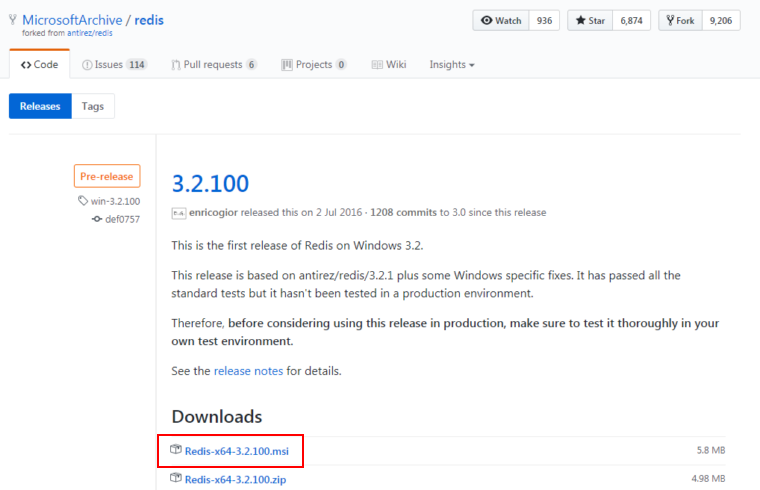View the 936 watchers count

(544, 20)
